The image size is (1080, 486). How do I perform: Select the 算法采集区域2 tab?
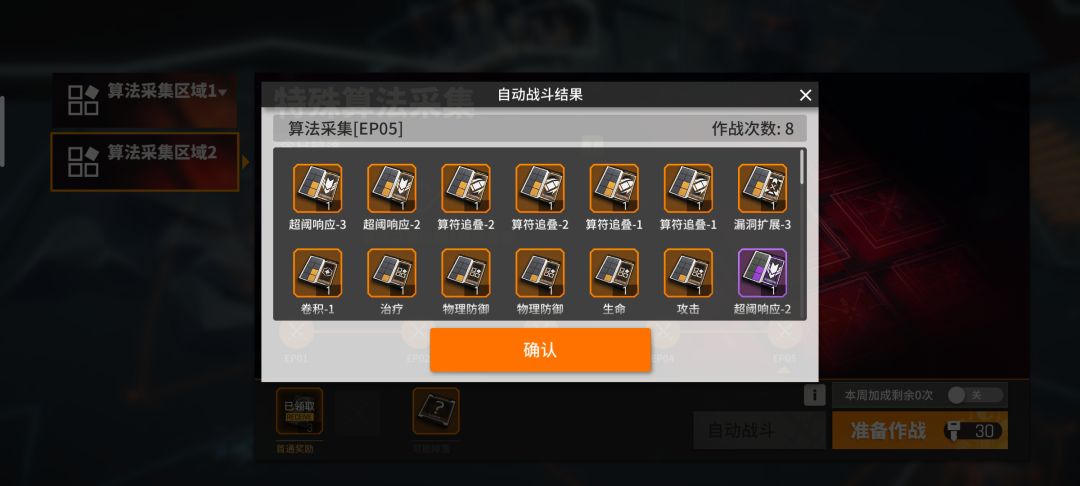point(145,162)
